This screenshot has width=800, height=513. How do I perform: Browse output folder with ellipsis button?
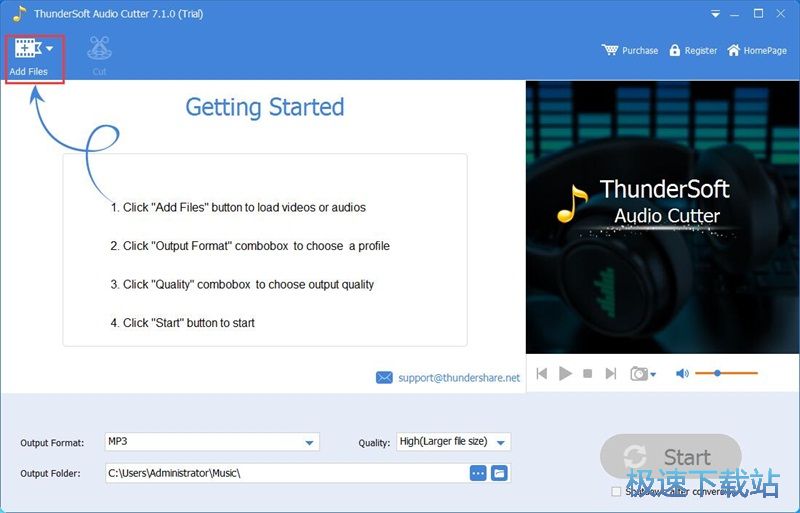(478, 473)
